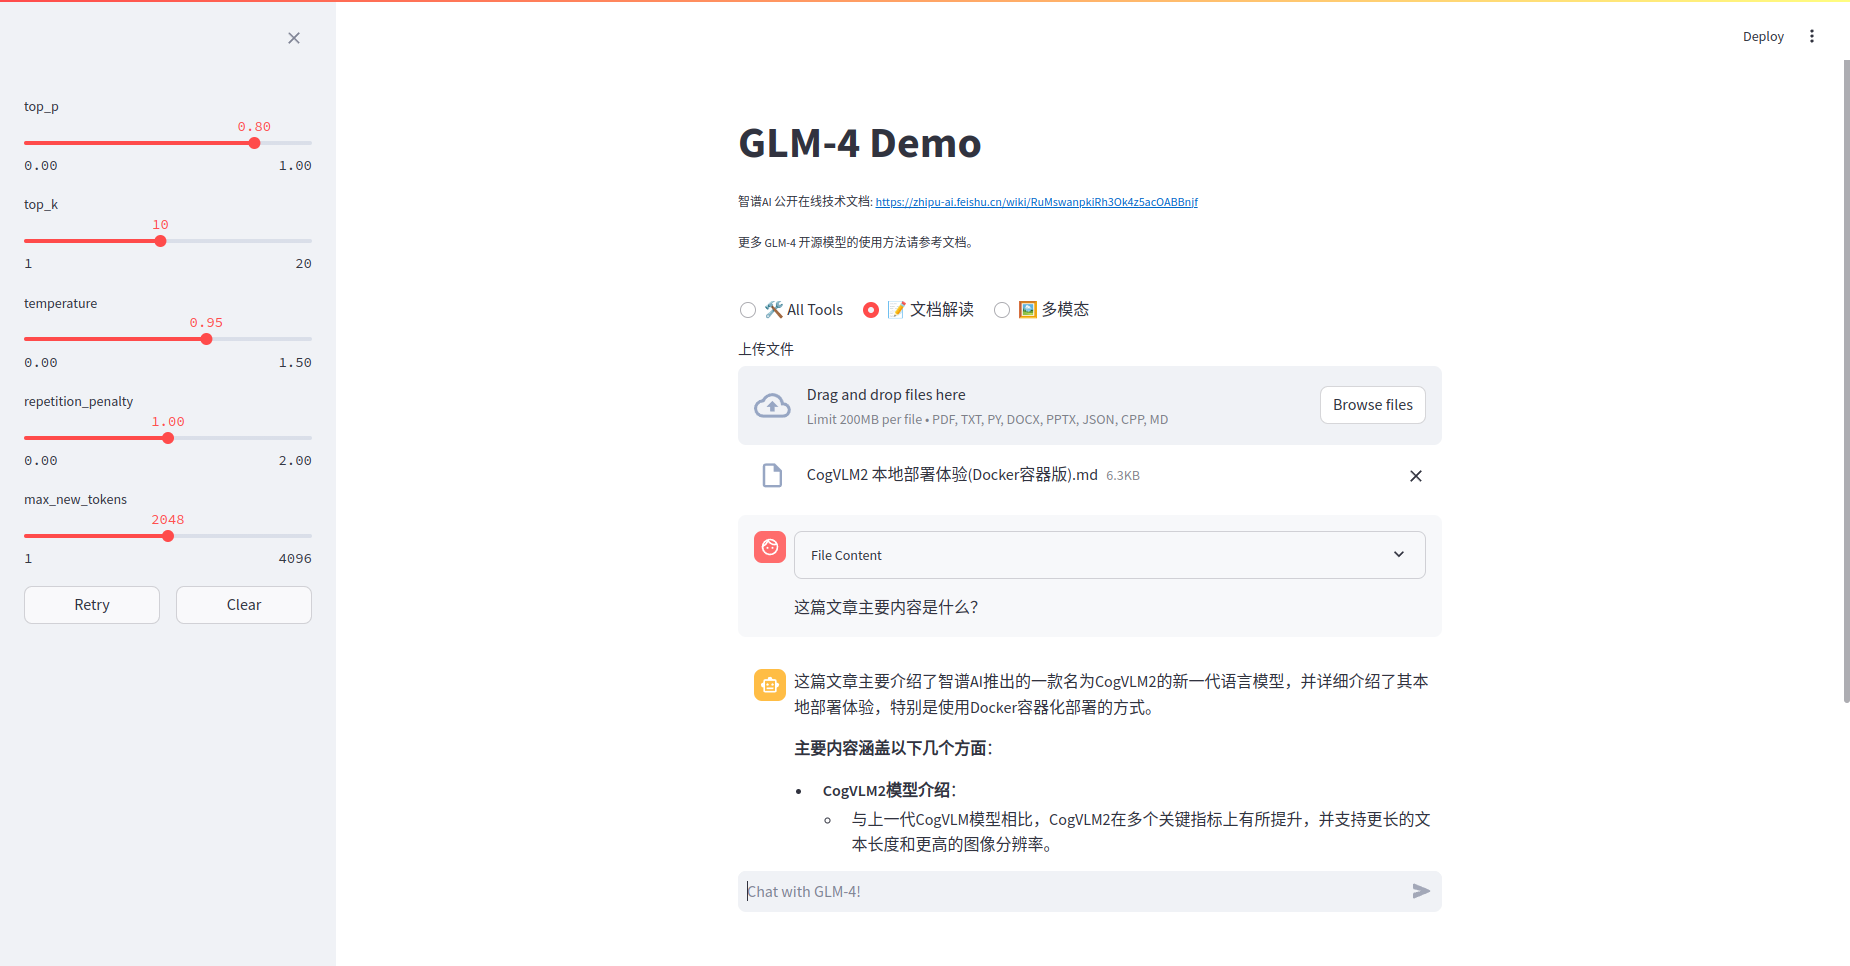The height and width of the screenshot is (966, 1850).
Task: Click the top_k slider handle
Action: 160,241
